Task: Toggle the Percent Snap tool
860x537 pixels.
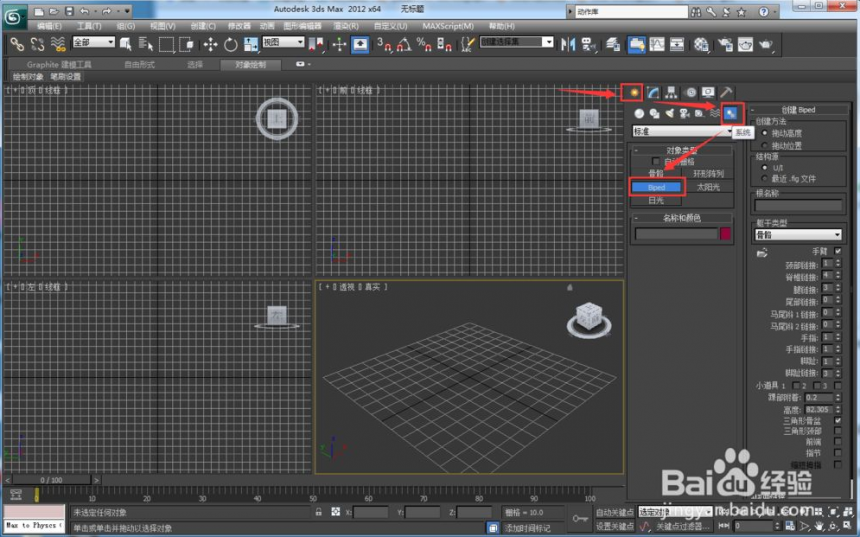Action: (423, 44)
